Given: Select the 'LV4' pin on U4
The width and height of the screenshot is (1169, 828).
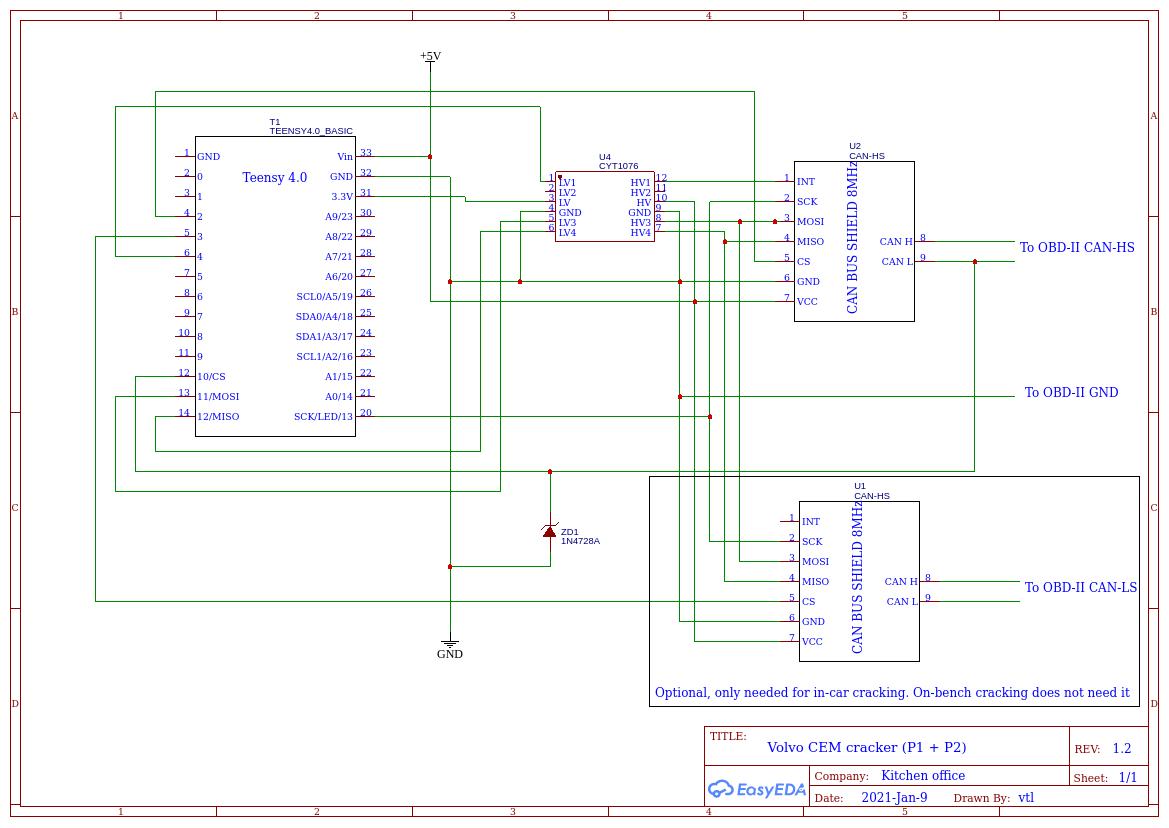Looking at the screenshot, I should (567, 233).
